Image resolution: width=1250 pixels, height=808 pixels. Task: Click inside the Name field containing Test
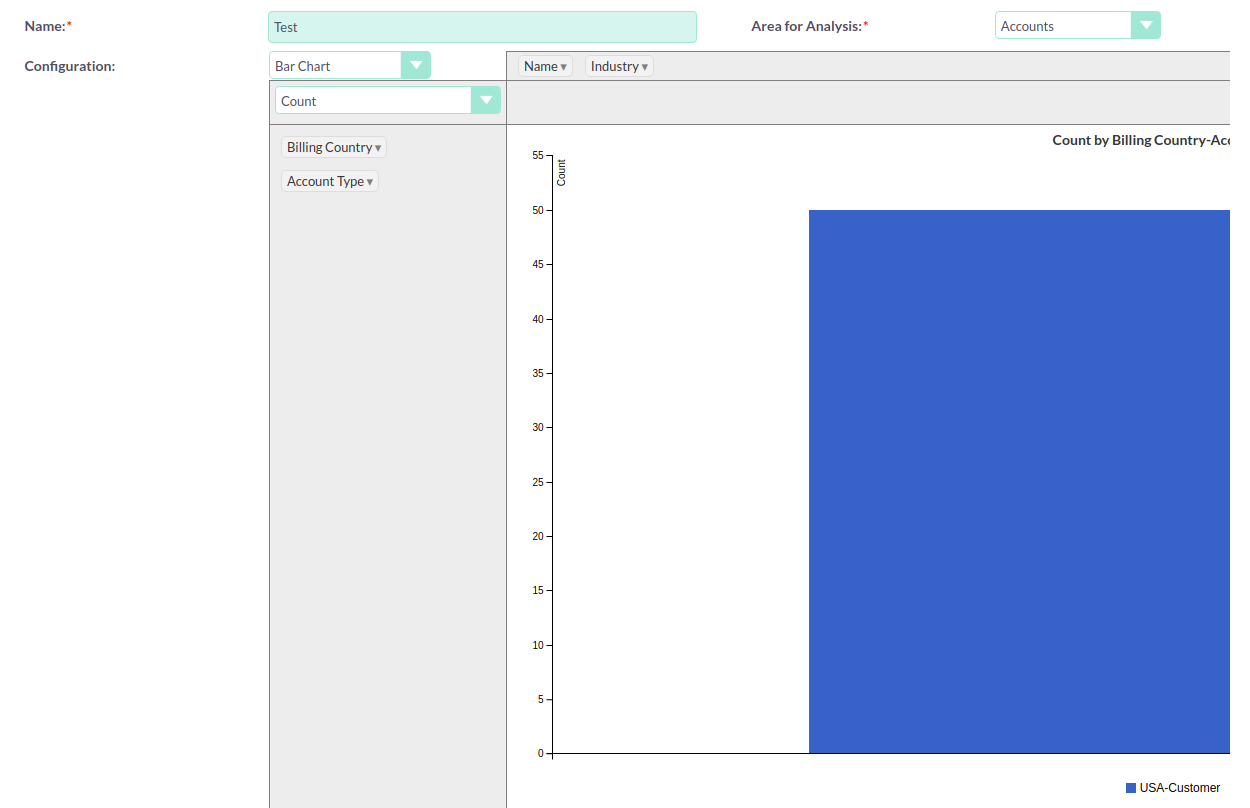[x=482, y=27]
